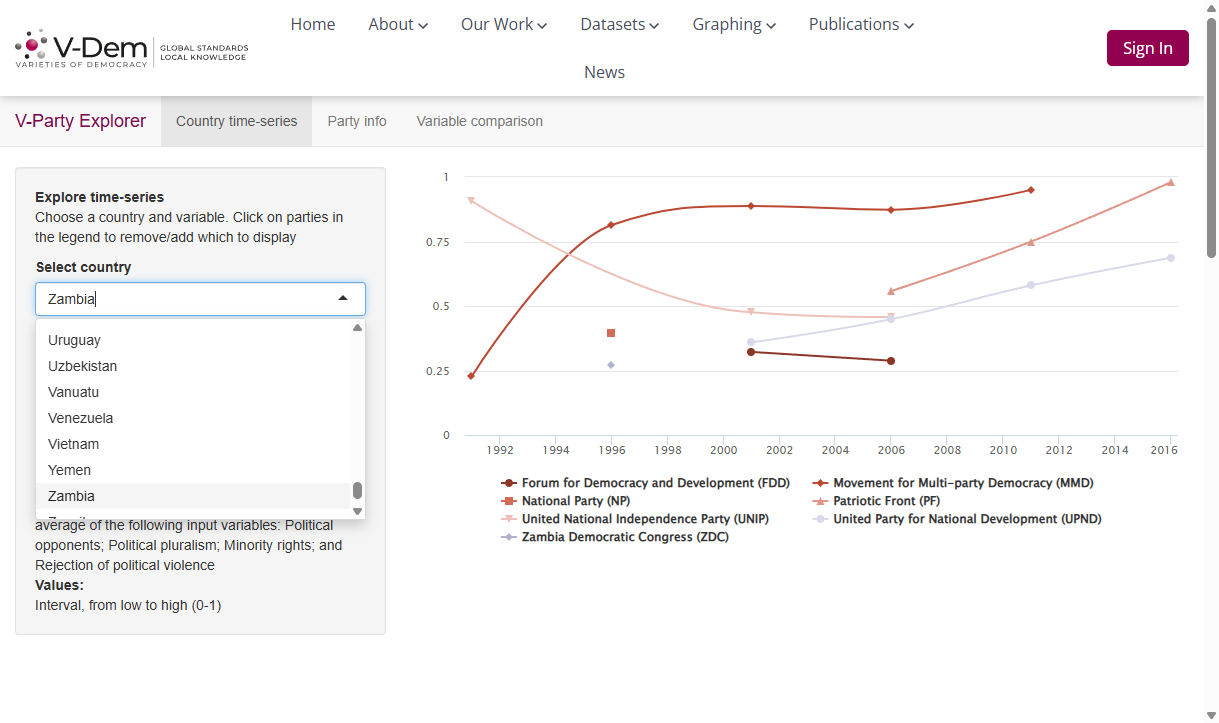Switch to Party info tab
Screen dimensions: 1219x723
[x=357, y=121]
